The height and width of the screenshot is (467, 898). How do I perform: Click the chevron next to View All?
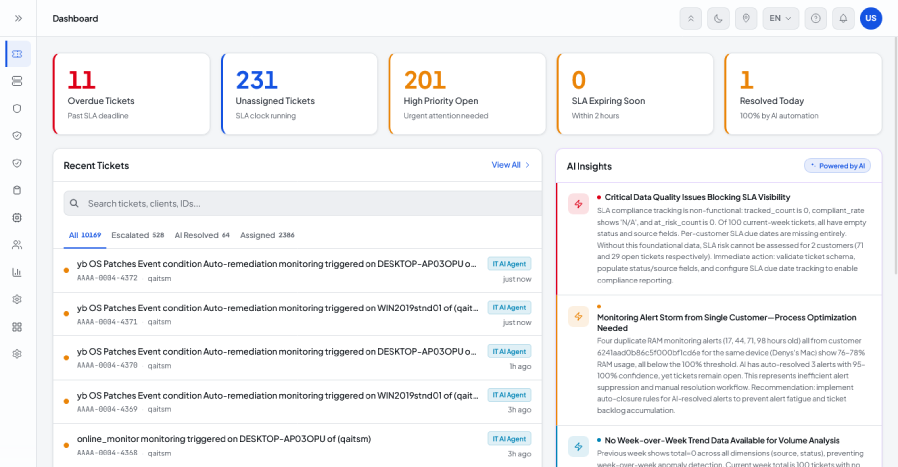pos(527,165)
